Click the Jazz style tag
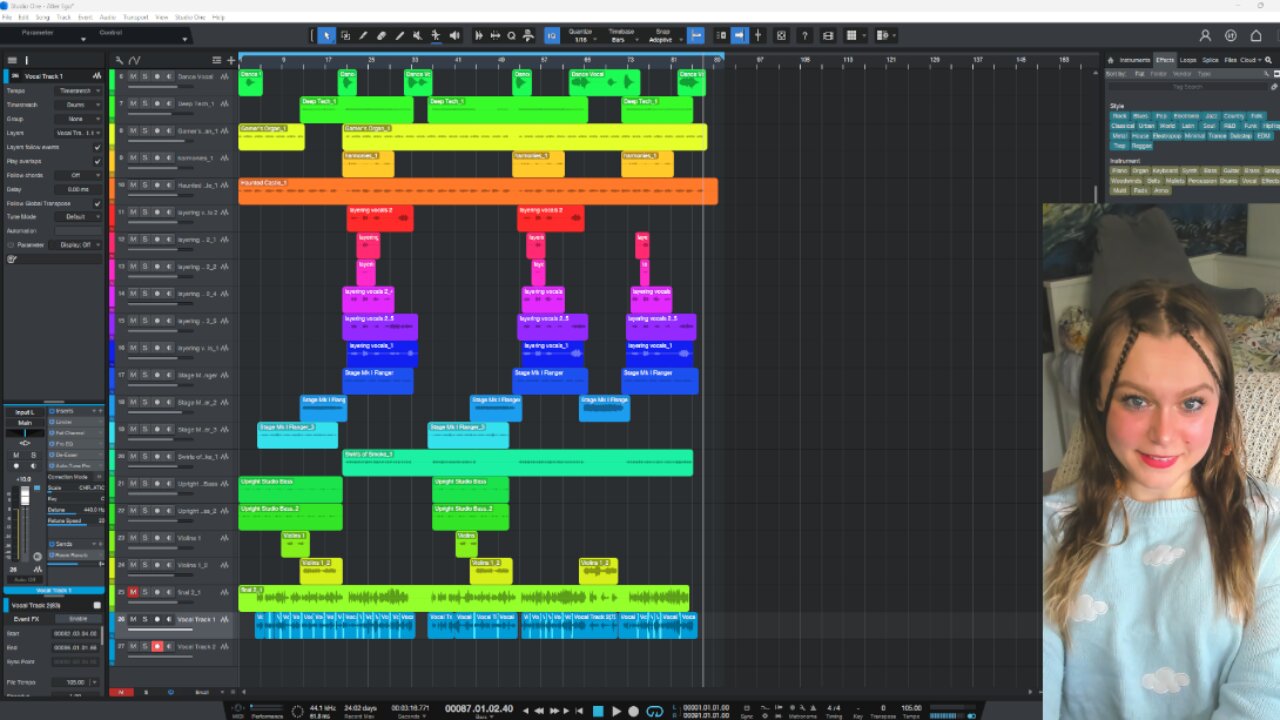 point(1210,116)
